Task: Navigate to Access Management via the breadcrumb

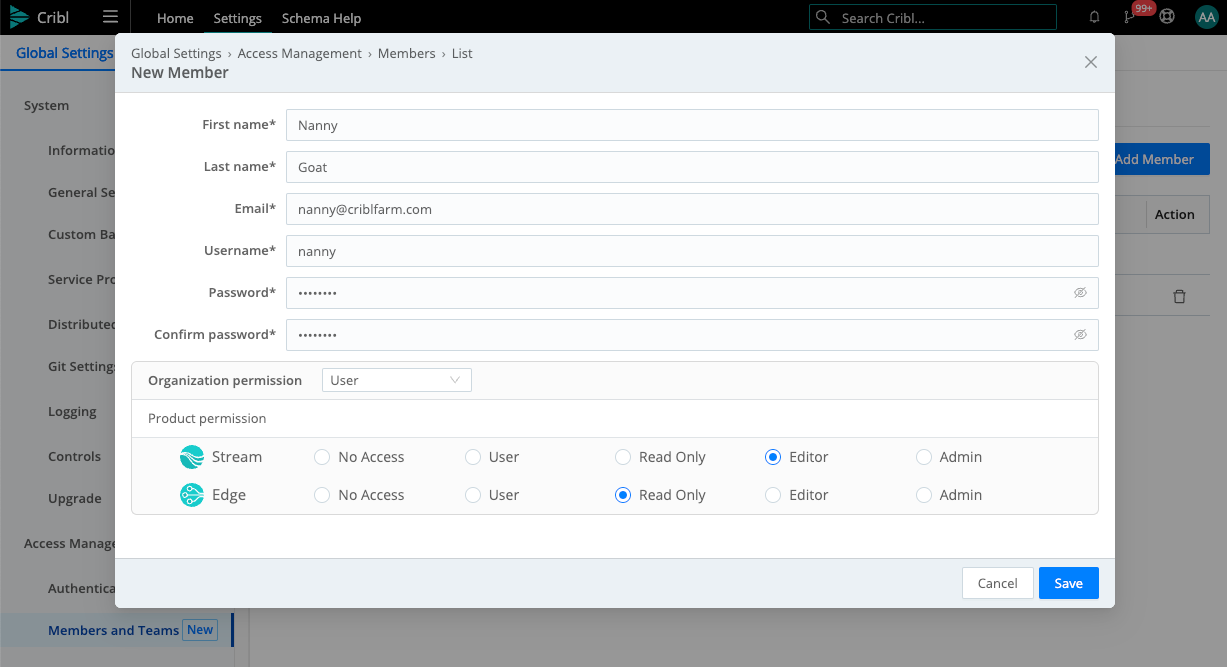Action: [x=299, y=53]
